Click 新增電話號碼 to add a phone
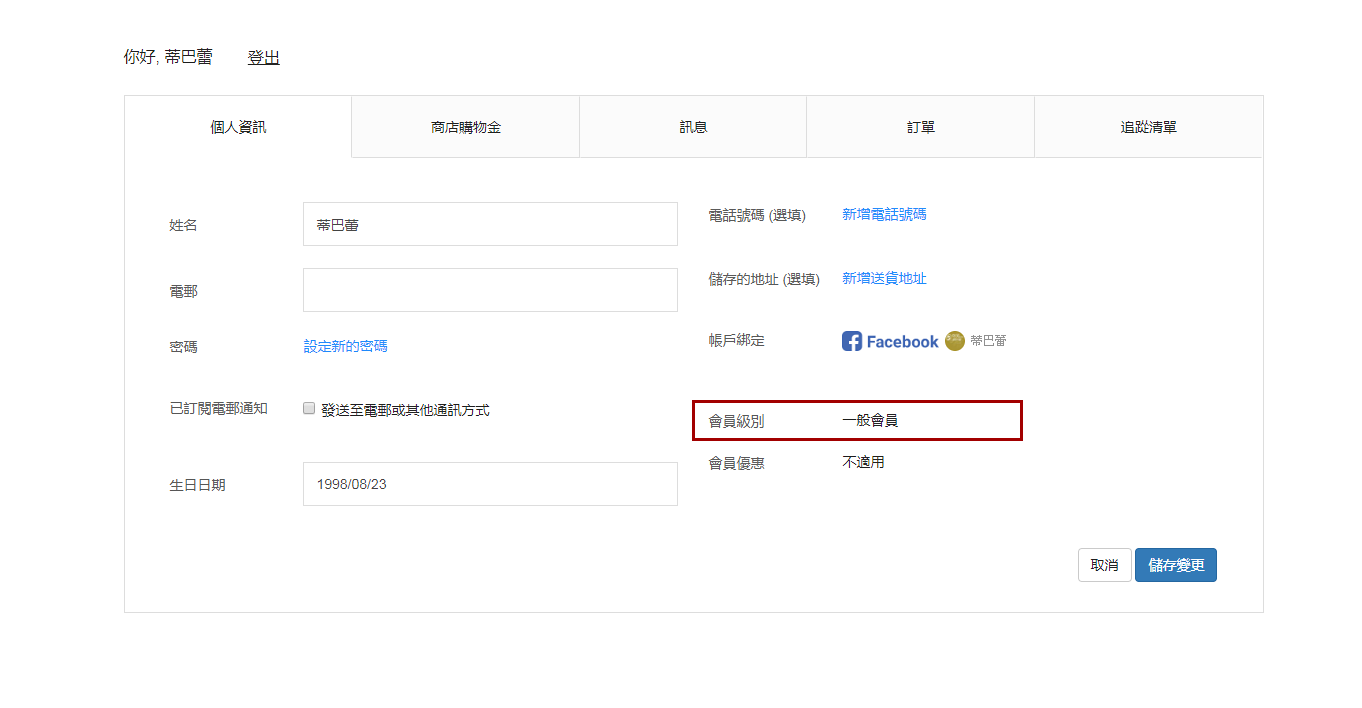 pyautogui.click(x=884, y=214)
